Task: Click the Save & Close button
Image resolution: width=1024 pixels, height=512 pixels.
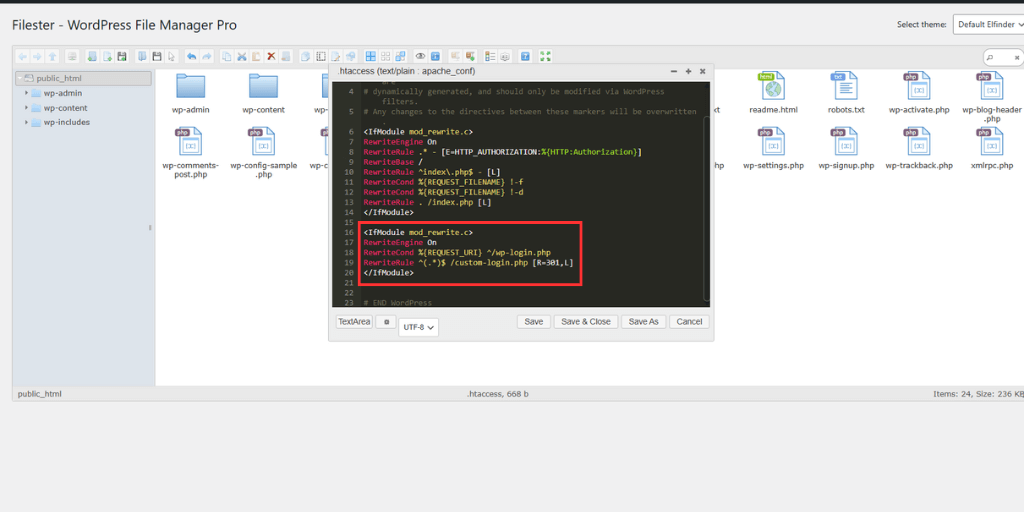Action: tap(585, 321)
